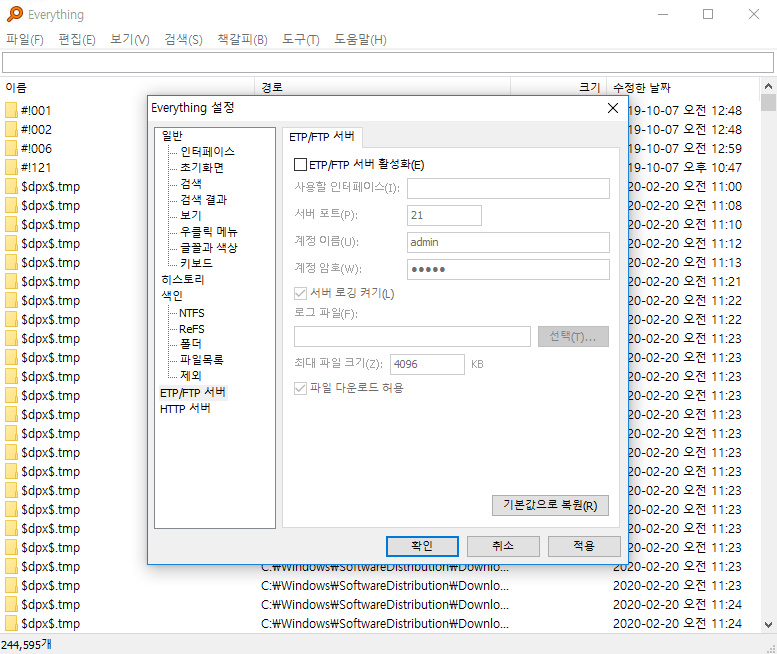Select 제외 tree item
Viewport: 777px width, 654px height.
click(x=191, y=376)
